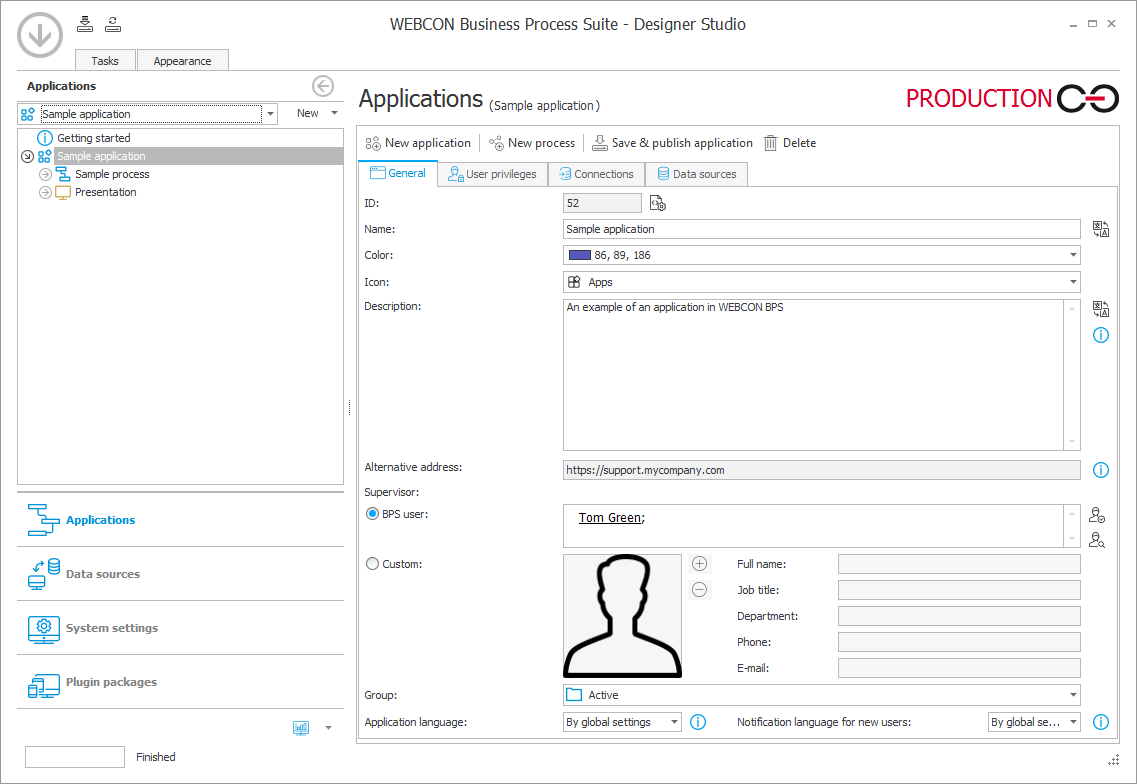Expand the Presentation tree node

click(45, 192)
